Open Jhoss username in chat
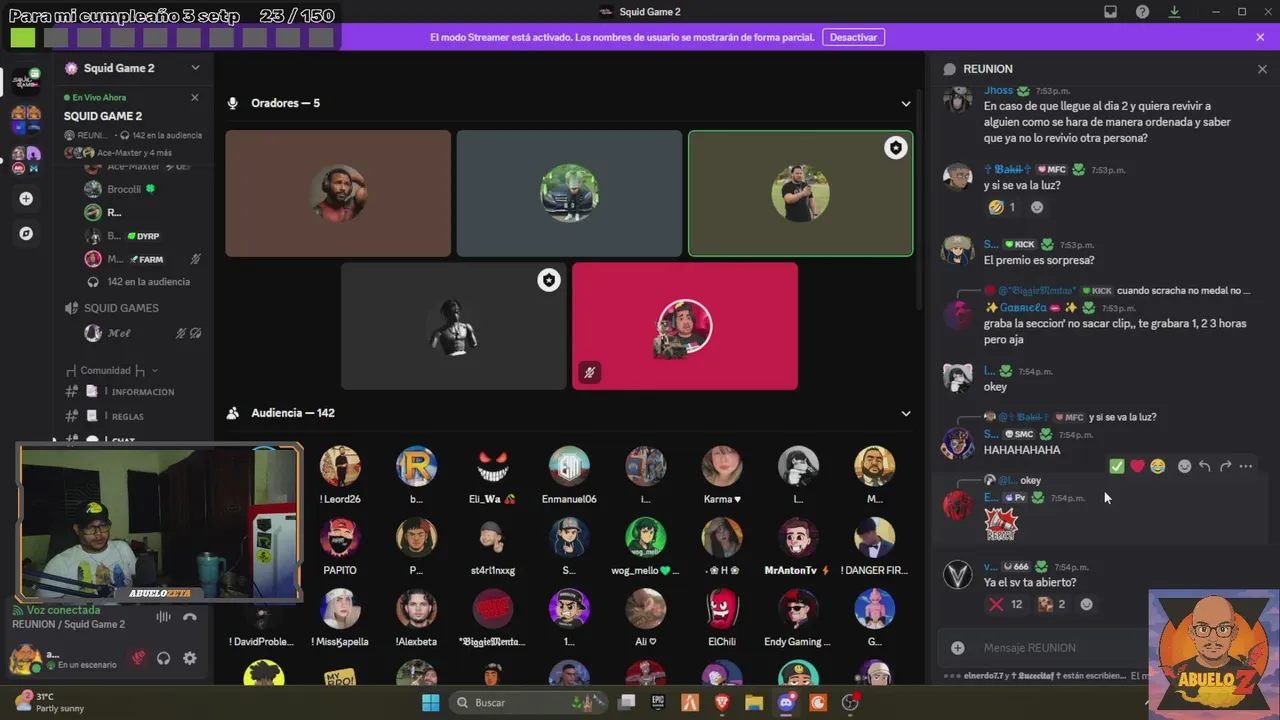 click(x=998, y=90)
